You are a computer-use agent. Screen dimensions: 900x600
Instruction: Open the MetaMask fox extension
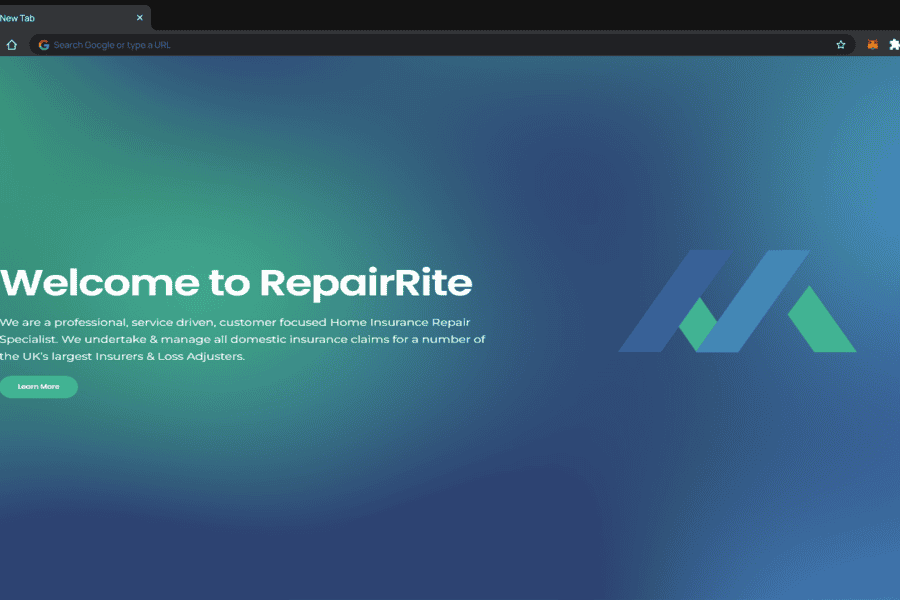(872, 45)
